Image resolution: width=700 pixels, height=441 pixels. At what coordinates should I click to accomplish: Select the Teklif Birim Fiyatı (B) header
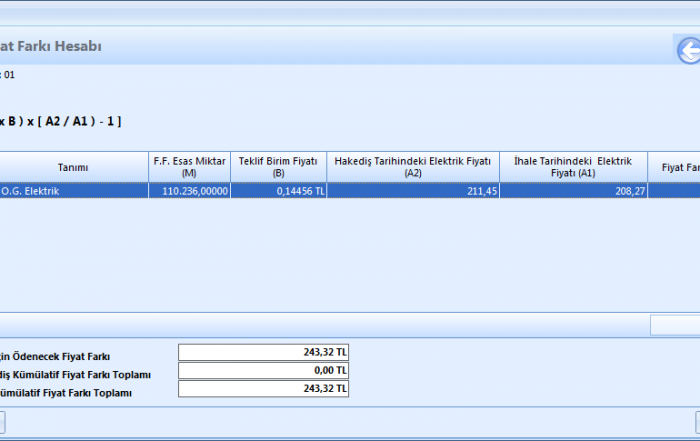pos(278,167)
